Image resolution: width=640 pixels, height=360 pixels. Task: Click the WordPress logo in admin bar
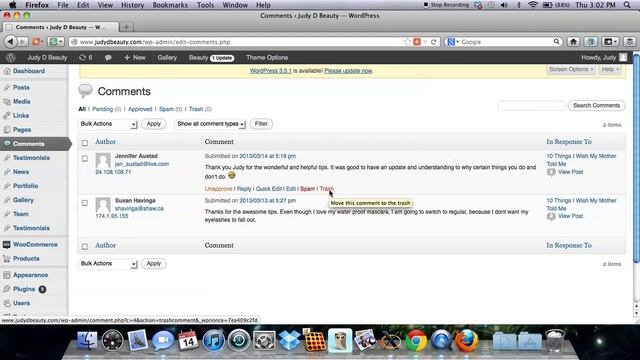coord(11,58)
